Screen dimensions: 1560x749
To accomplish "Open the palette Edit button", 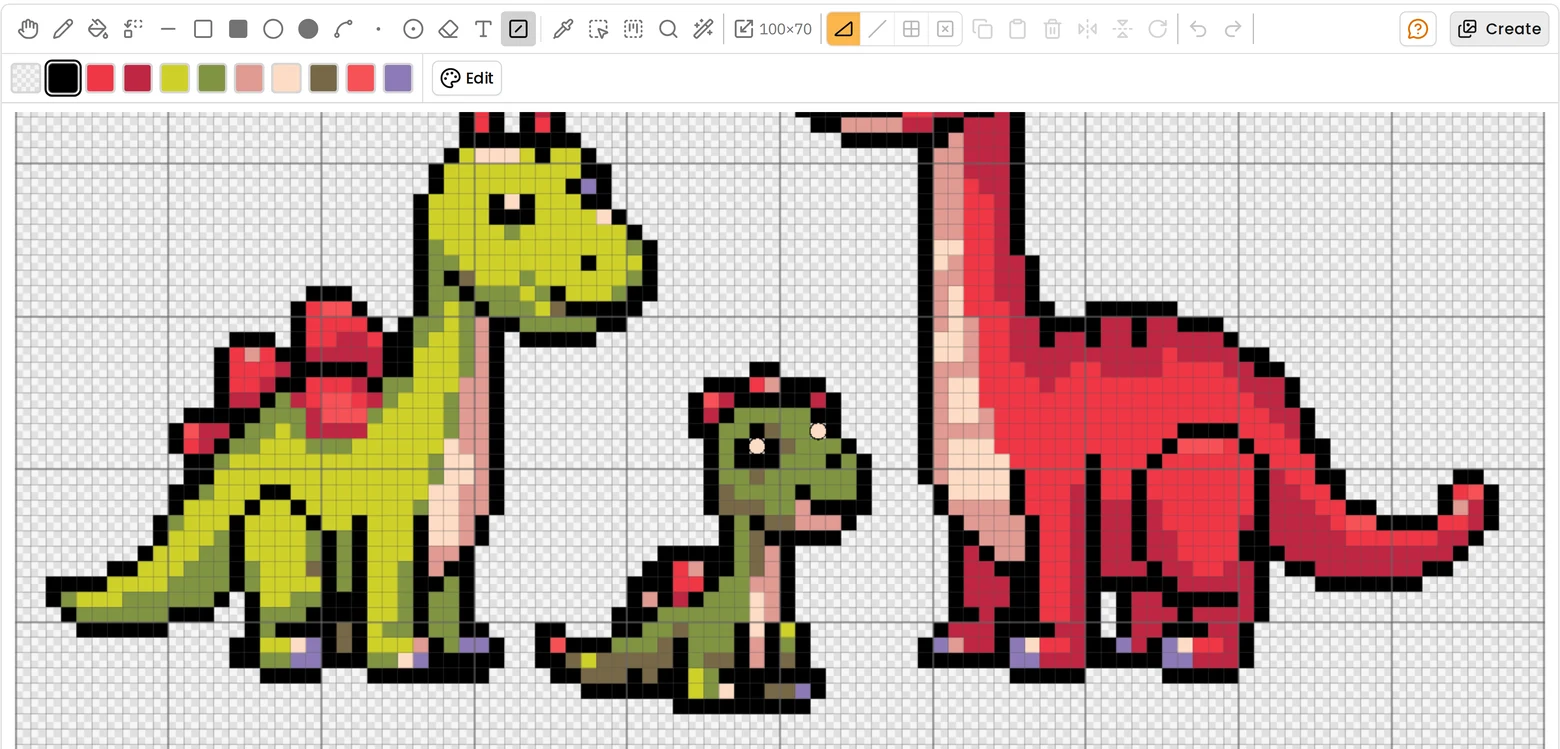I will coord(467,78).
